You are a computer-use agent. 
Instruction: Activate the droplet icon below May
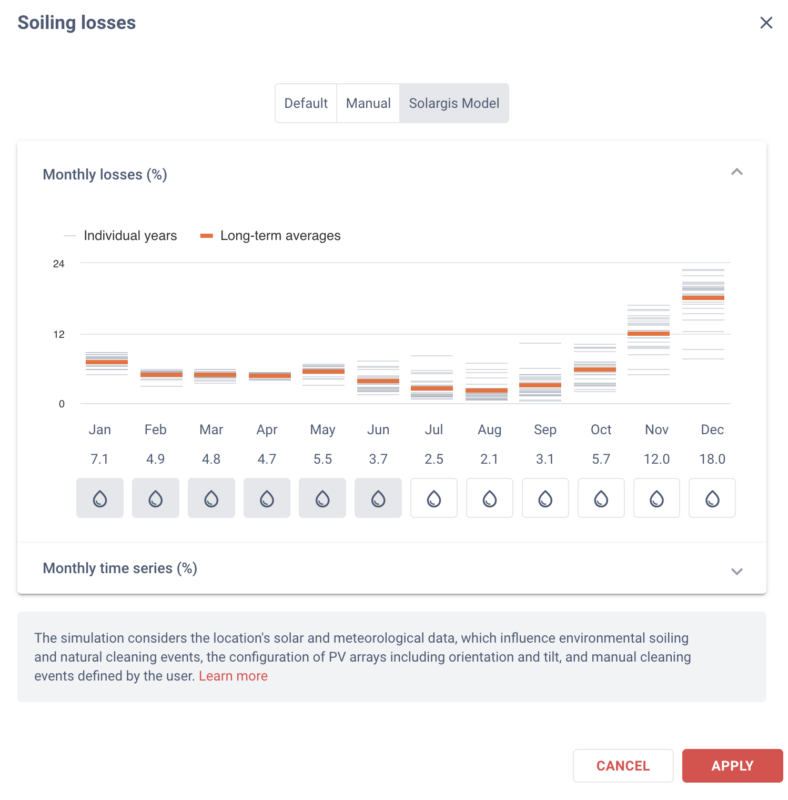[322, 497]
